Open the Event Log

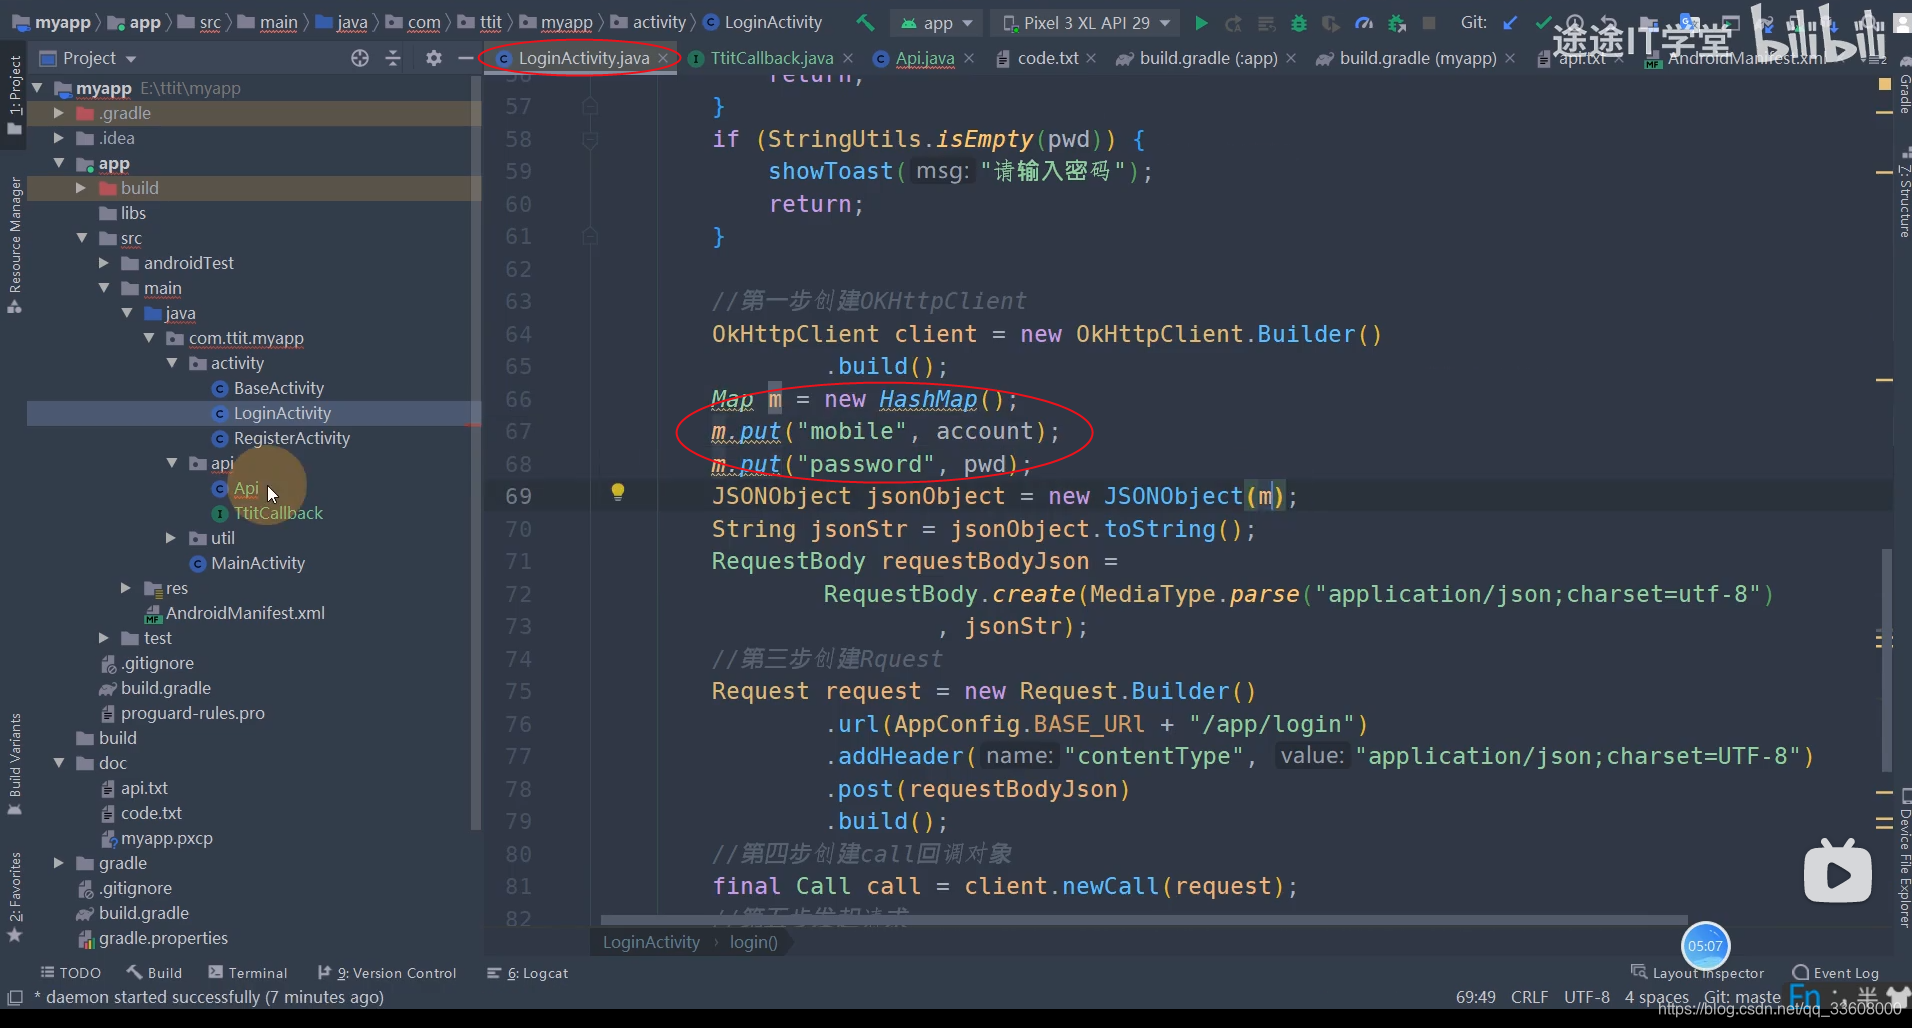pos(1836,972)
